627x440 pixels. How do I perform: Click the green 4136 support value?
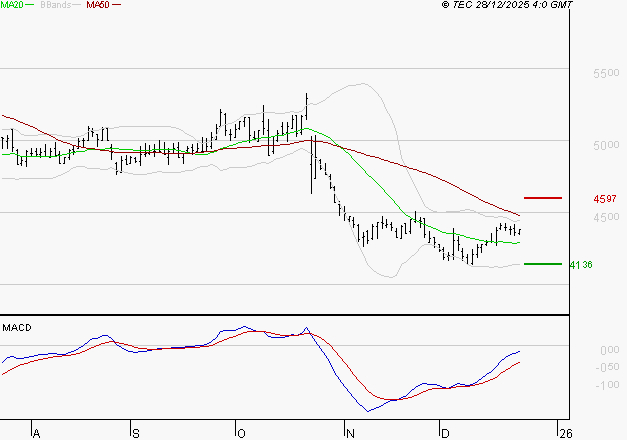581,265
